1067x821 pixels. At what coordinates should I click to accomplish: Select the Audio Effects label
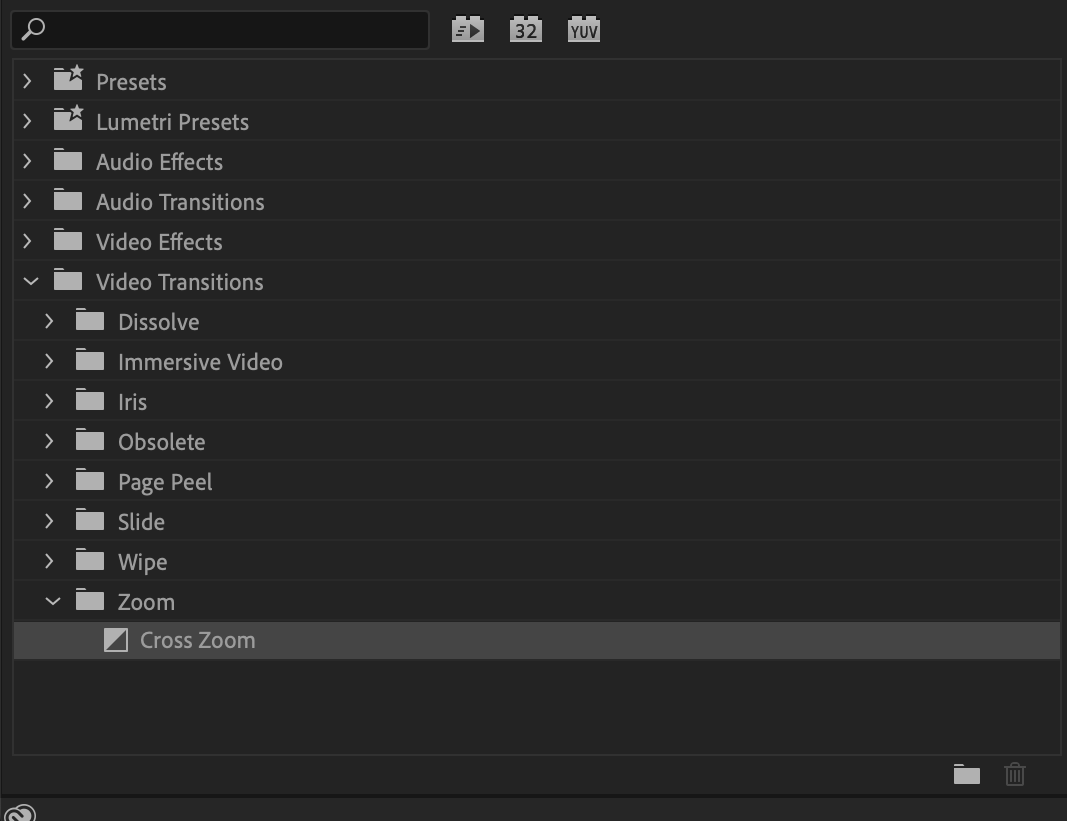pos(159,163)
